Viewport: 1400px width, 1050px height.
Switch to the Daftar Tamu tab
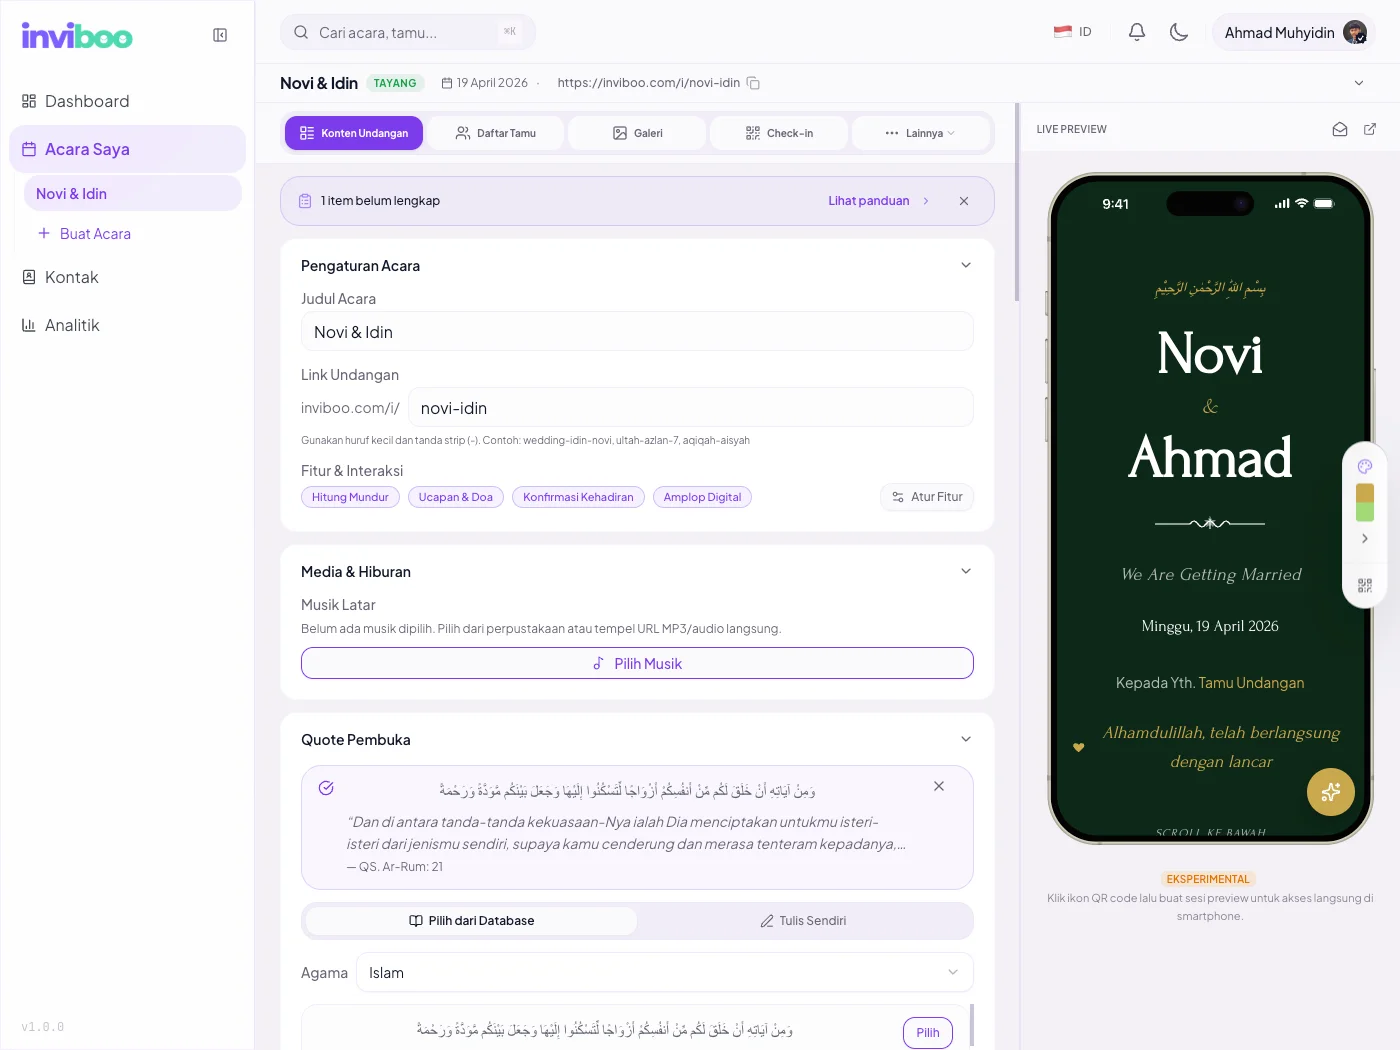pyautogui.click(x=496, y=133)
